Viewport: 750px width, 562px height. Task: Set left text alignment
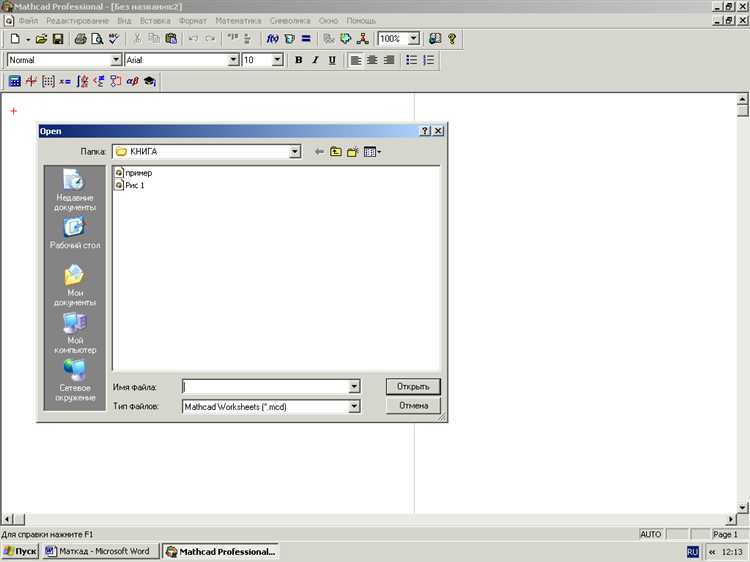pos(356,60)
